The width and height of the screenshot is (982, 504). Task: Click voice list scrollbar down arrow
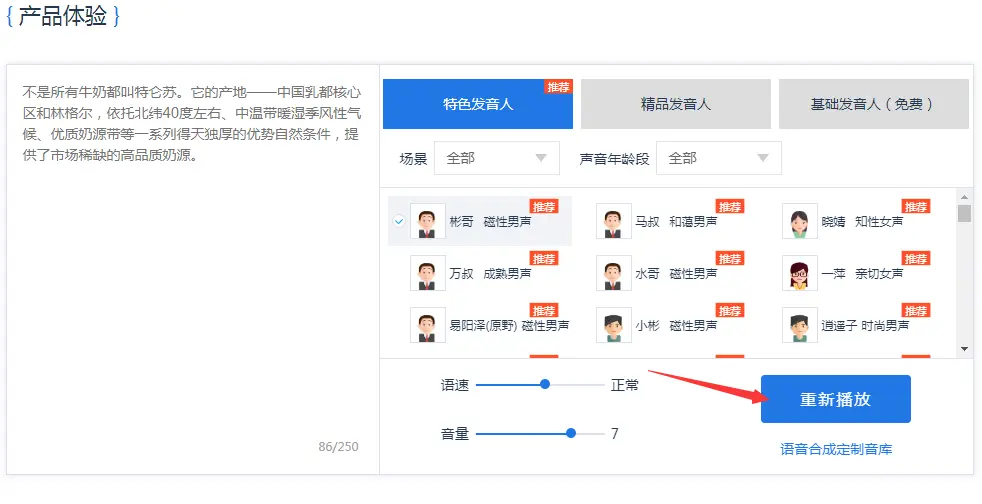[x=964, y=349]
